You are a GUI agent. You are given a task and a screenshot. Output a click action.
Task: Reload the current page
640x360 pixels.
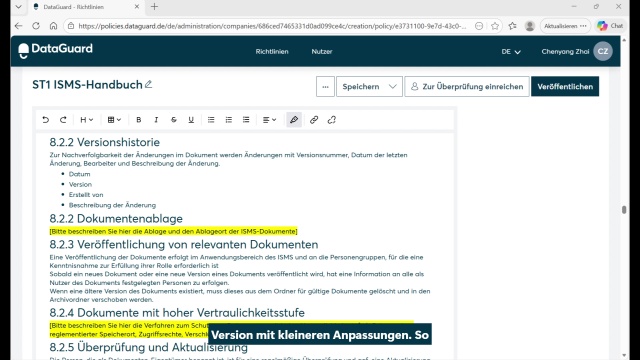tap(36, 26)
